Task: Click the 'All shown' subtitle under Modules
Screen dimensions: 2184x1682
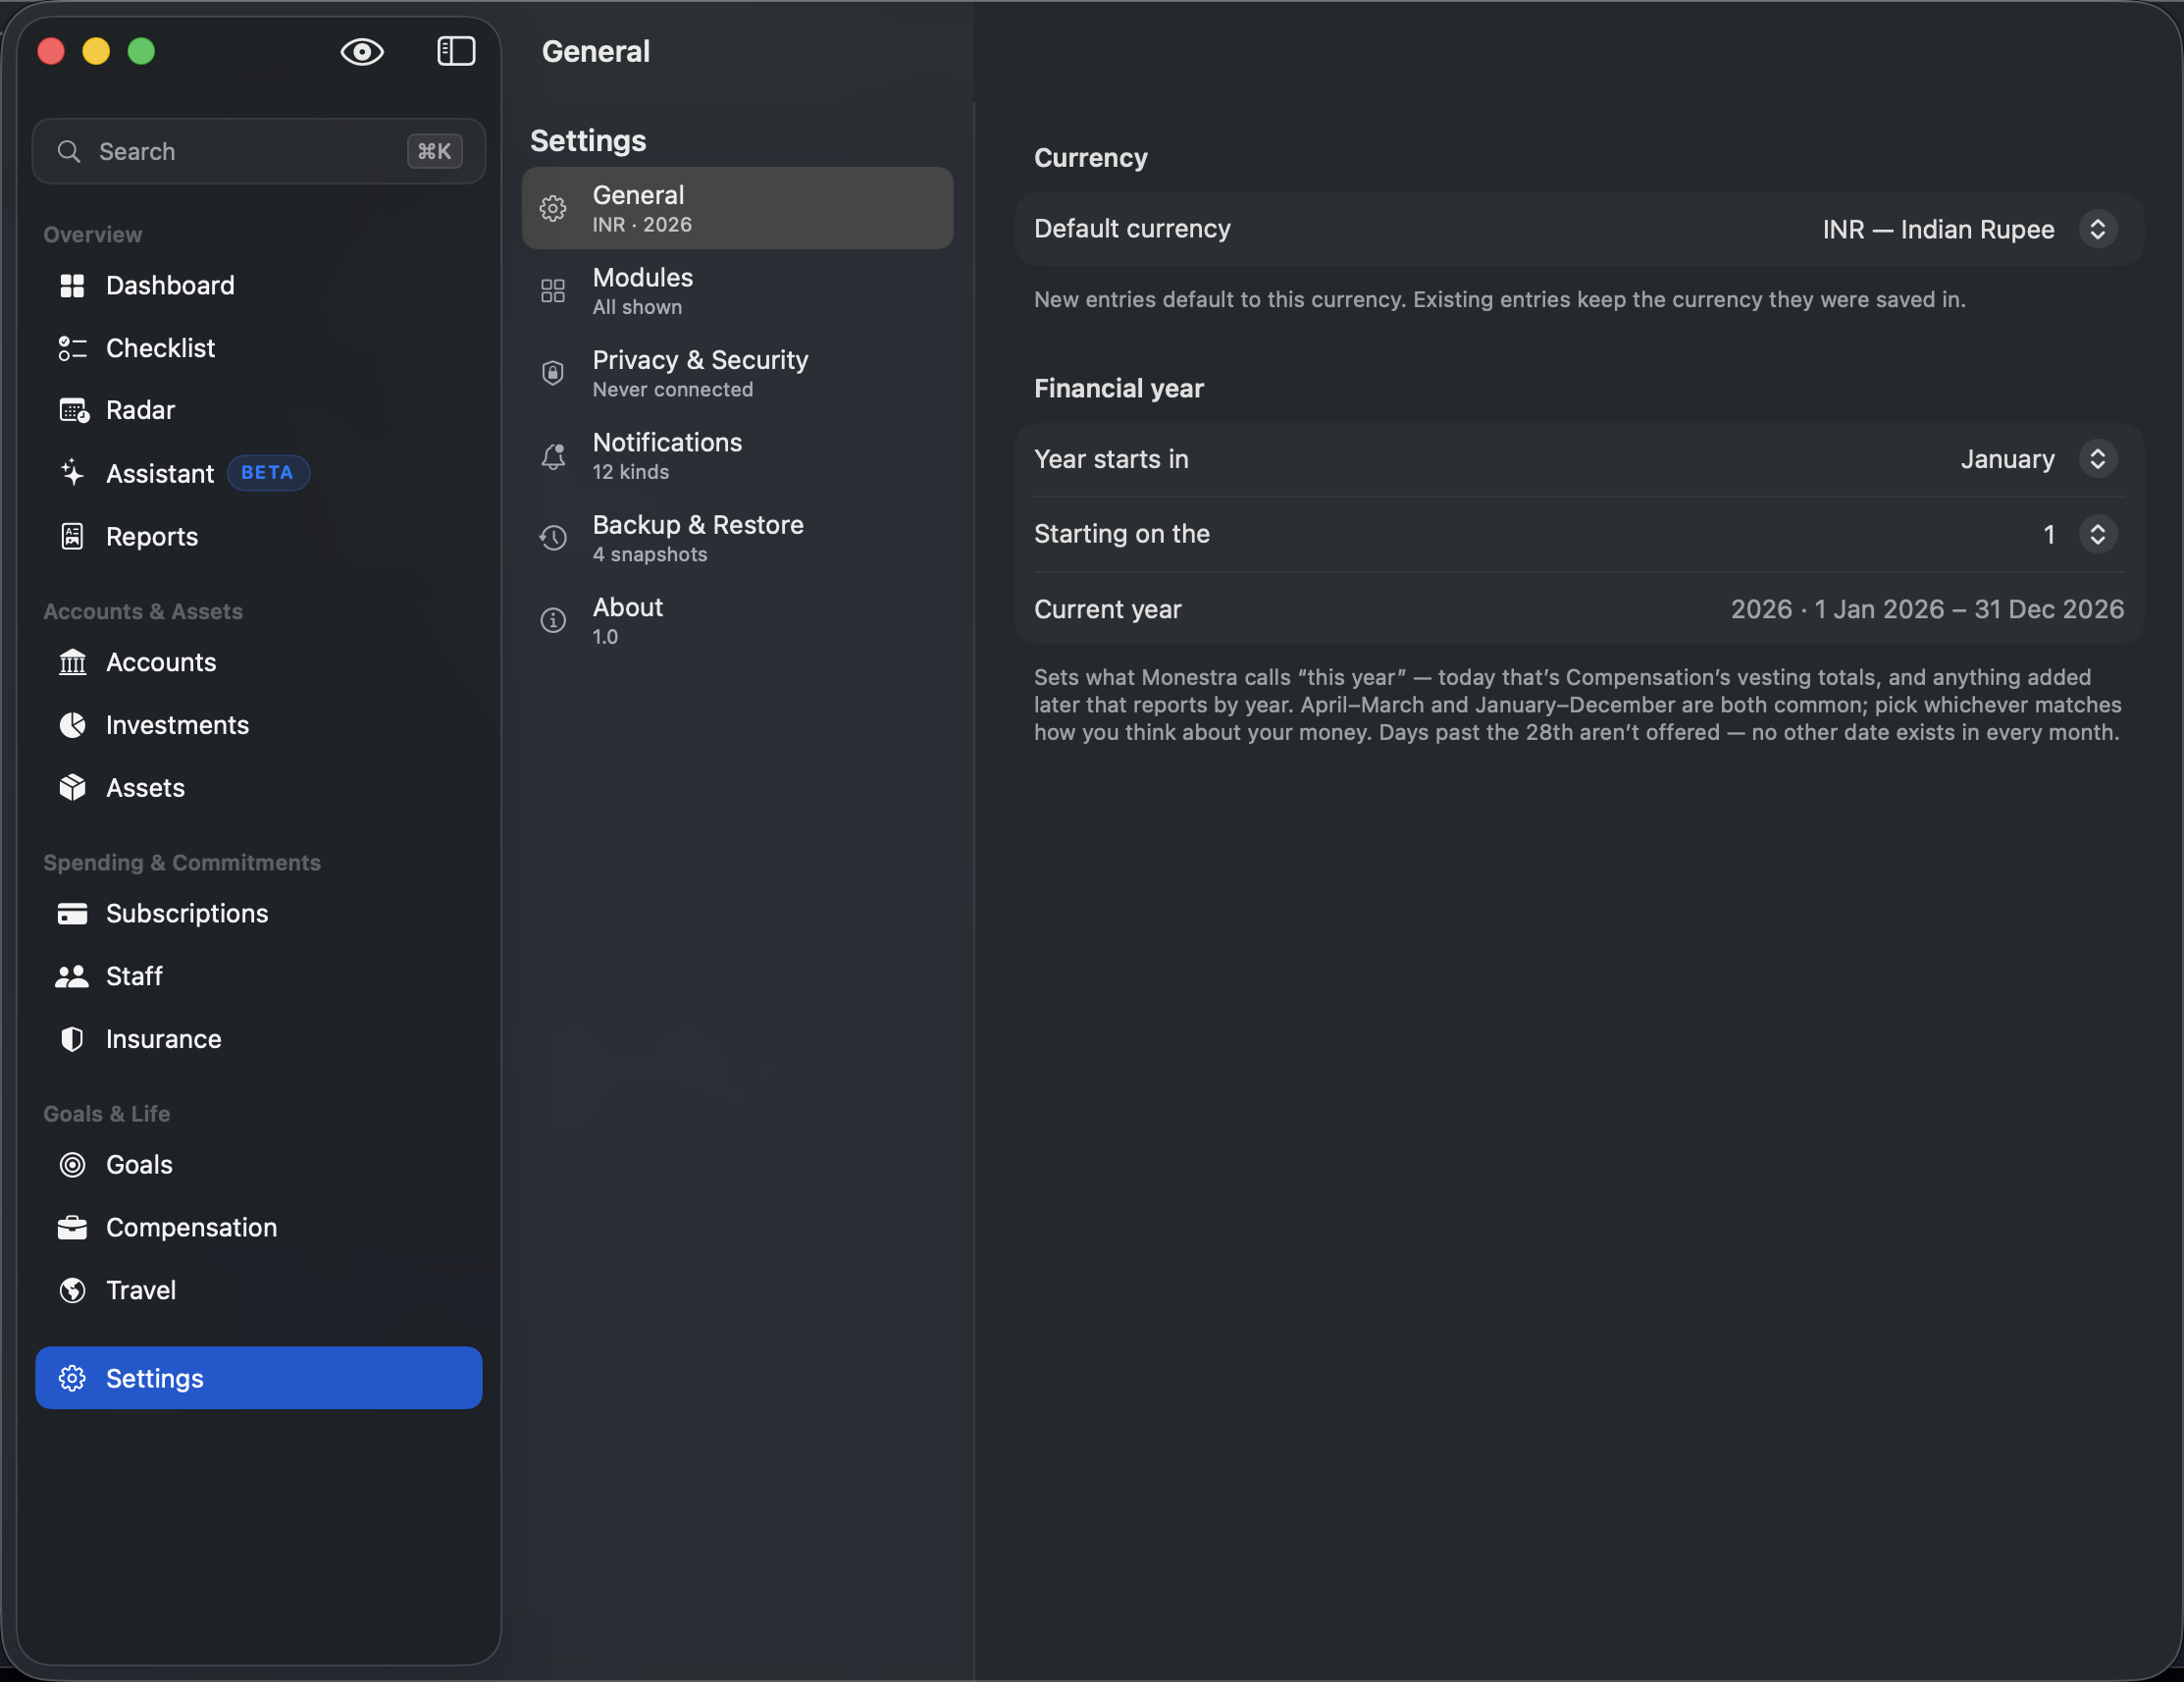Action: tap(637, 307)
